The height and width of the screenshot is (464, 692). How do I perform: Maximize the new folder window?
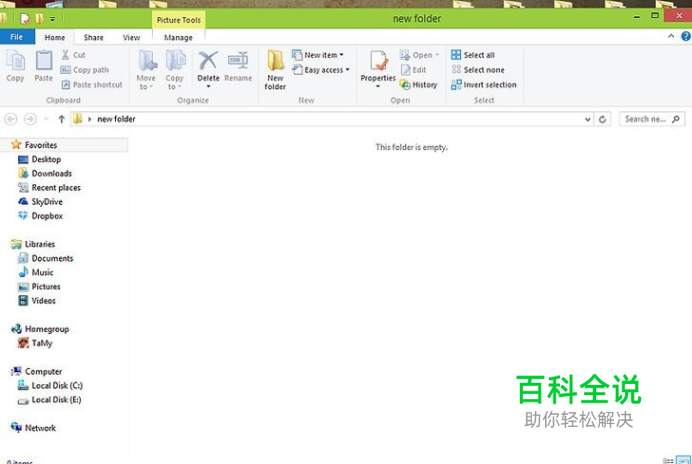pos(655,16)
